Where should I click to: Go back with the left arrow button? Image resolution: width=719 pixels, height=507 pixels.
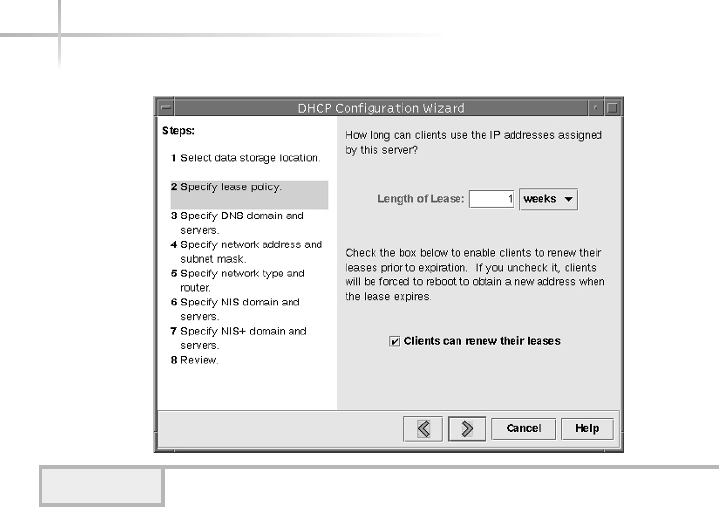[423, 429]
